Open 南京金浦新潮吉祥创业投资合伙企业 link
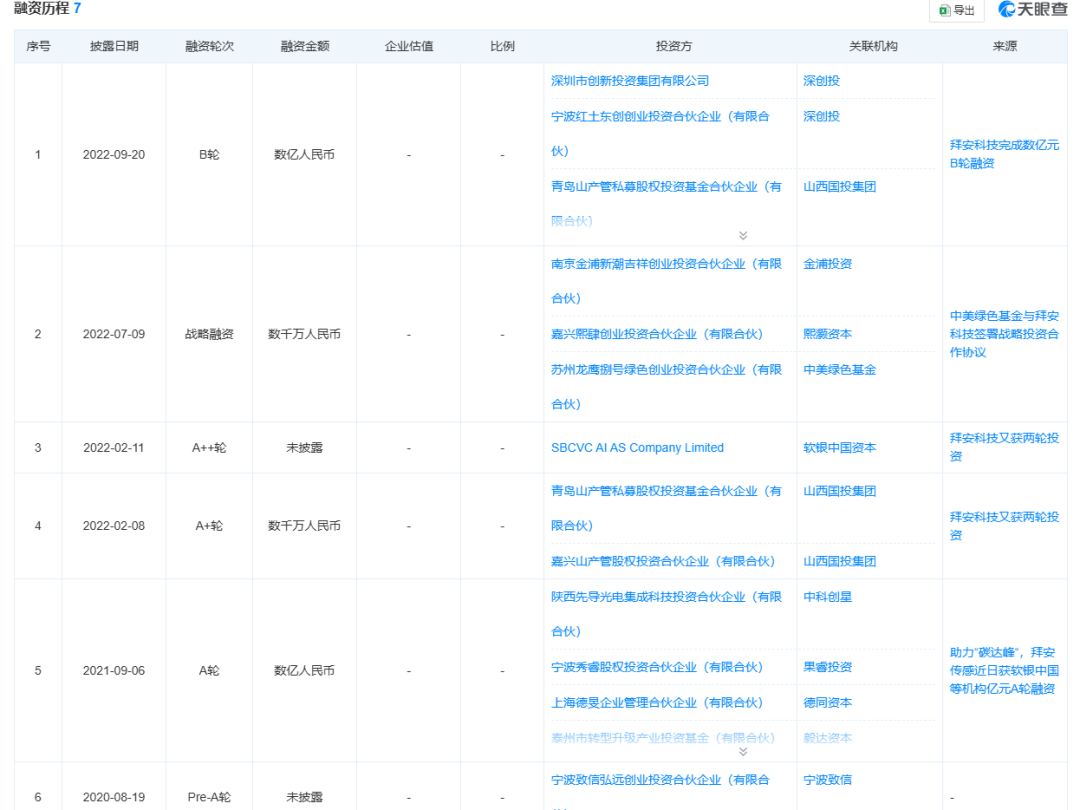The image size is (1080, 810). click(666, 281)
